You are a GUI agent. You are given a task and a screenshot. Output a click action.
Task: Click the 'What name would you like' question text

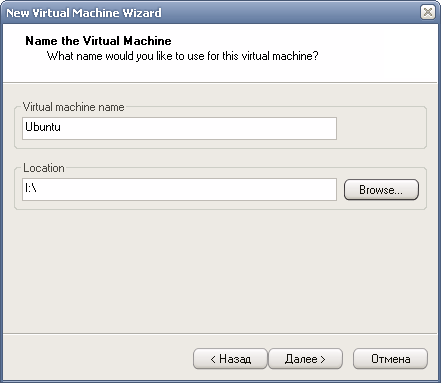(x=183, y=56)
